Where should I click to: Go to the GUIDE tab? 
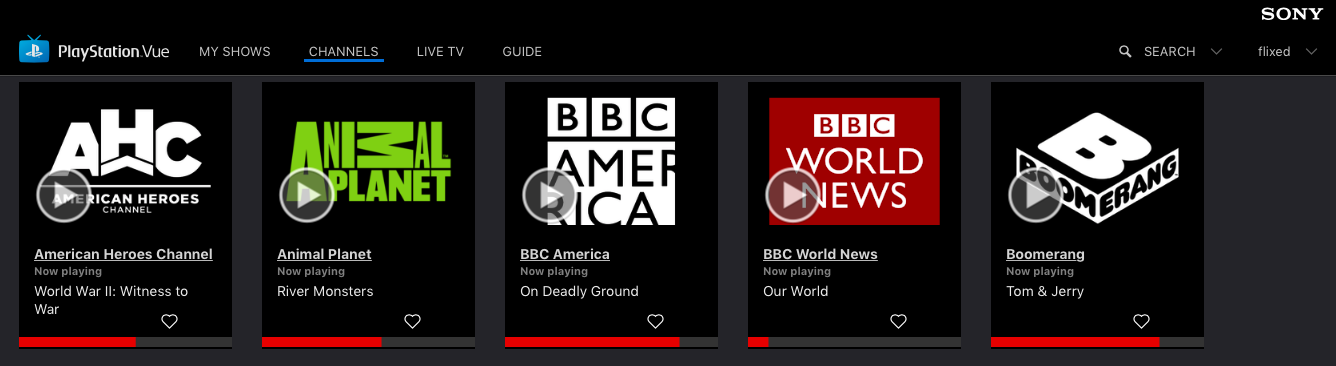point(522,51)
